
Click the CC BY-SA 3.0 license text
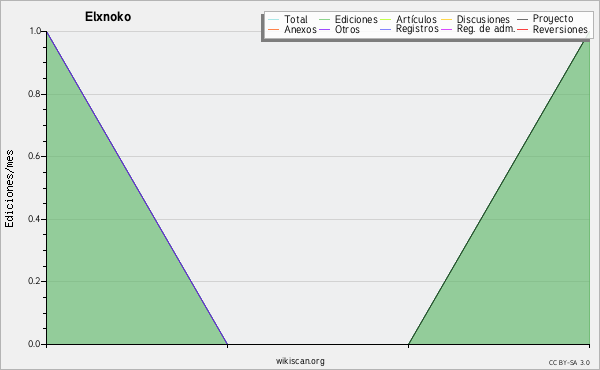tap(569, 362)
